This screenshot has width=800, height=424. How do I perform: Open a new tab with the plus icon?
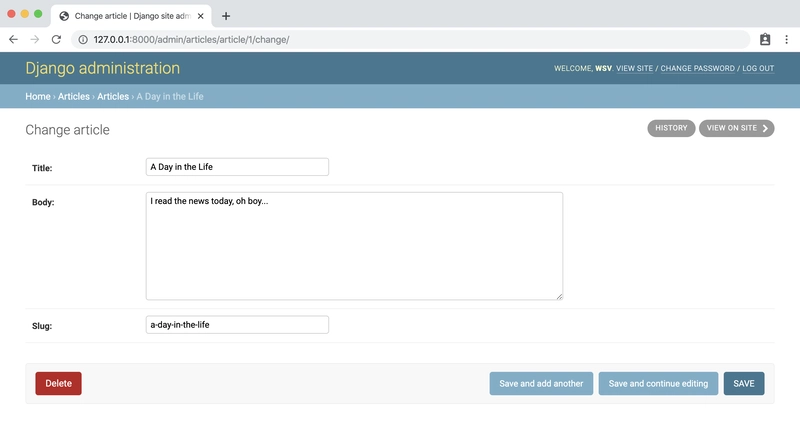[226, 16]
